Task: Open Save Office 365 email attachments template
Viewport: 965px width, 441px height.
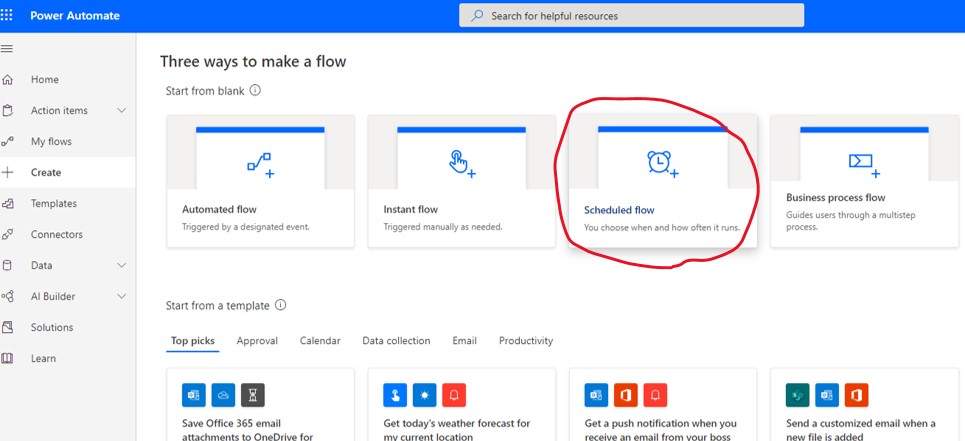Action: click(260, 405)
